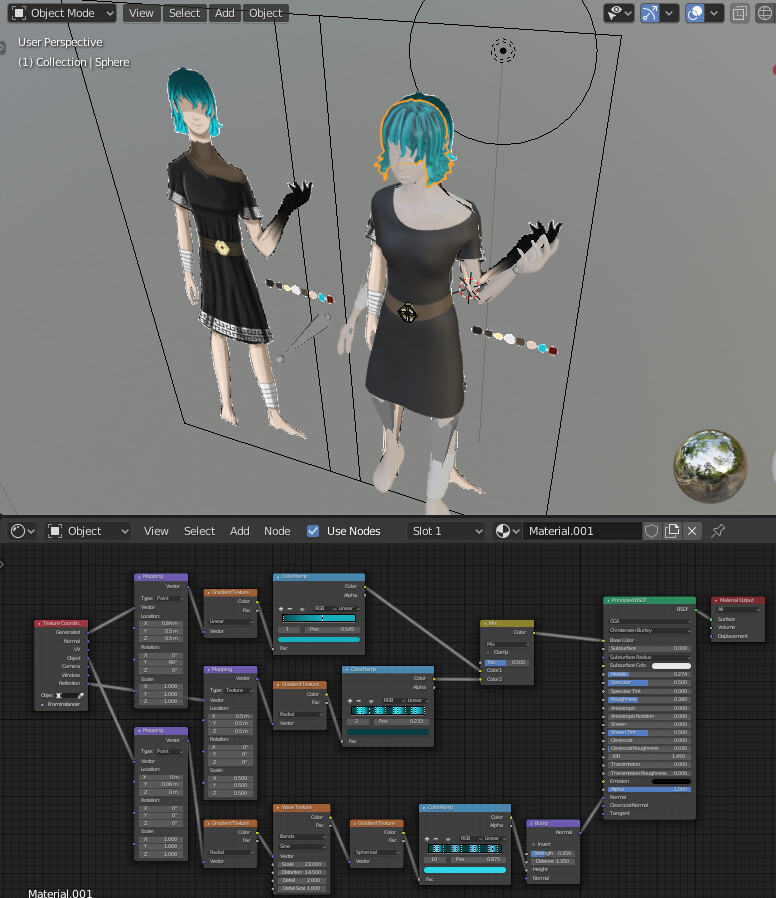Add a stop on the ColorRamp at Pos 0.545
This screenshot has height=898, width=776.
tap(281, 609)
